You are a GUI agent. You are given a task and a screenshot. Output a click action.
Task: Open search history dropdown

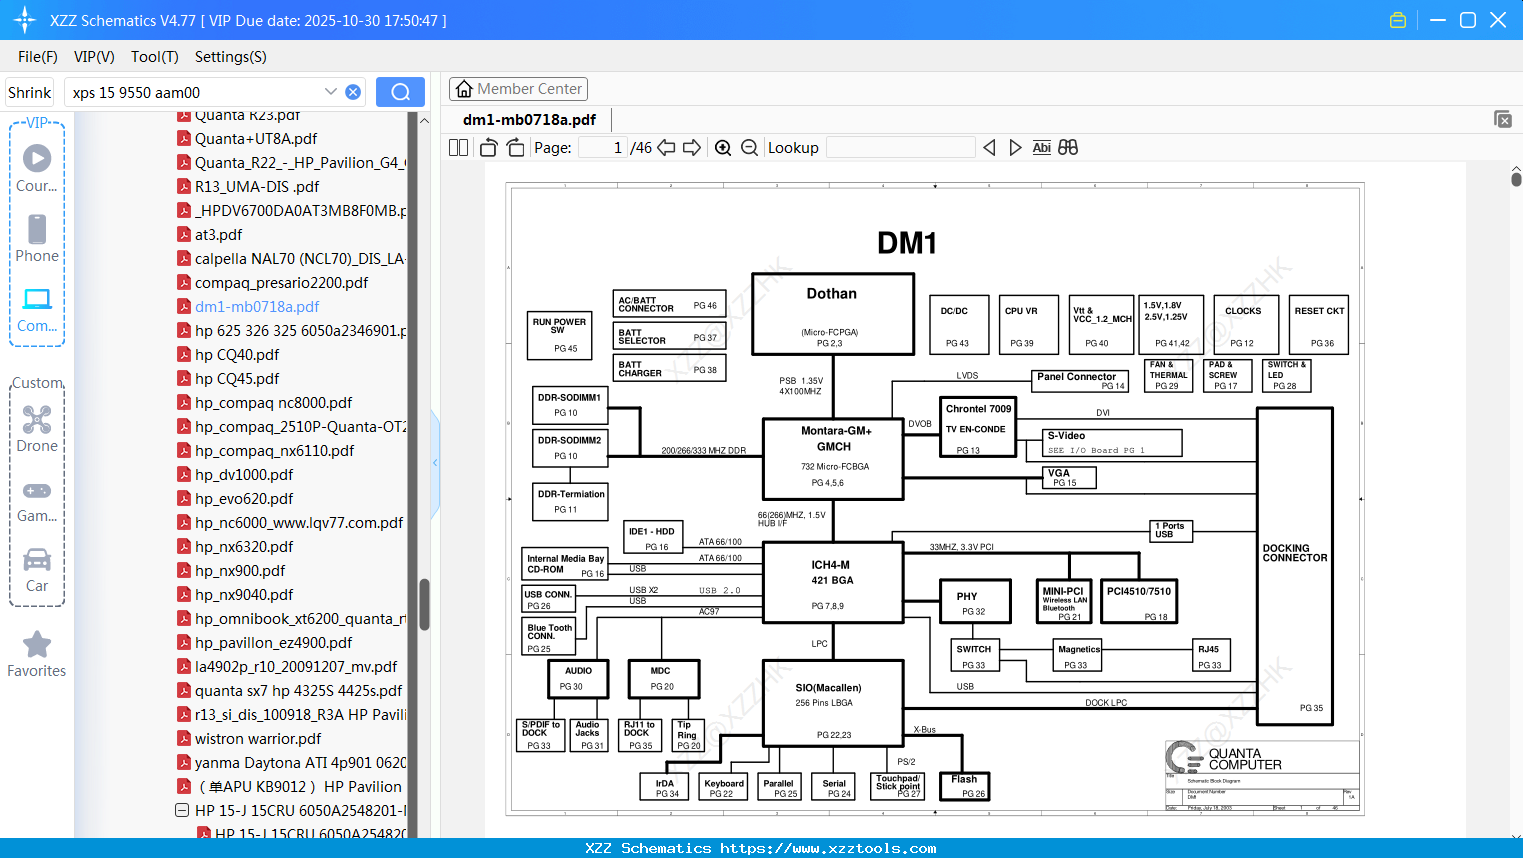(x=331, y=92)
